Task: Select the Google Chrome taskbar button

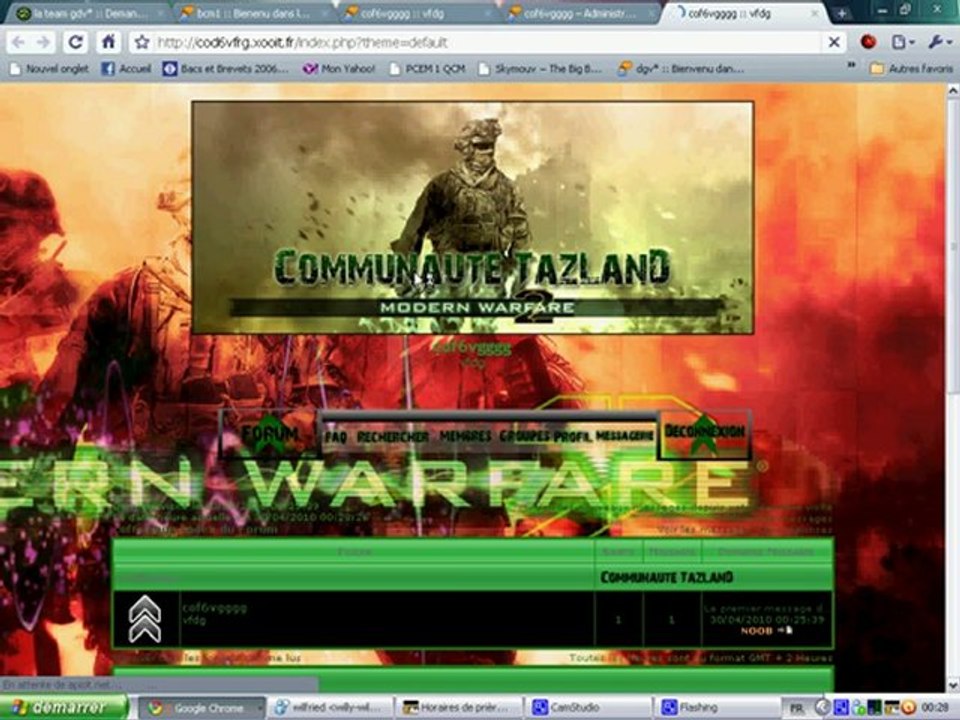Action: click(x=202, y=708)
